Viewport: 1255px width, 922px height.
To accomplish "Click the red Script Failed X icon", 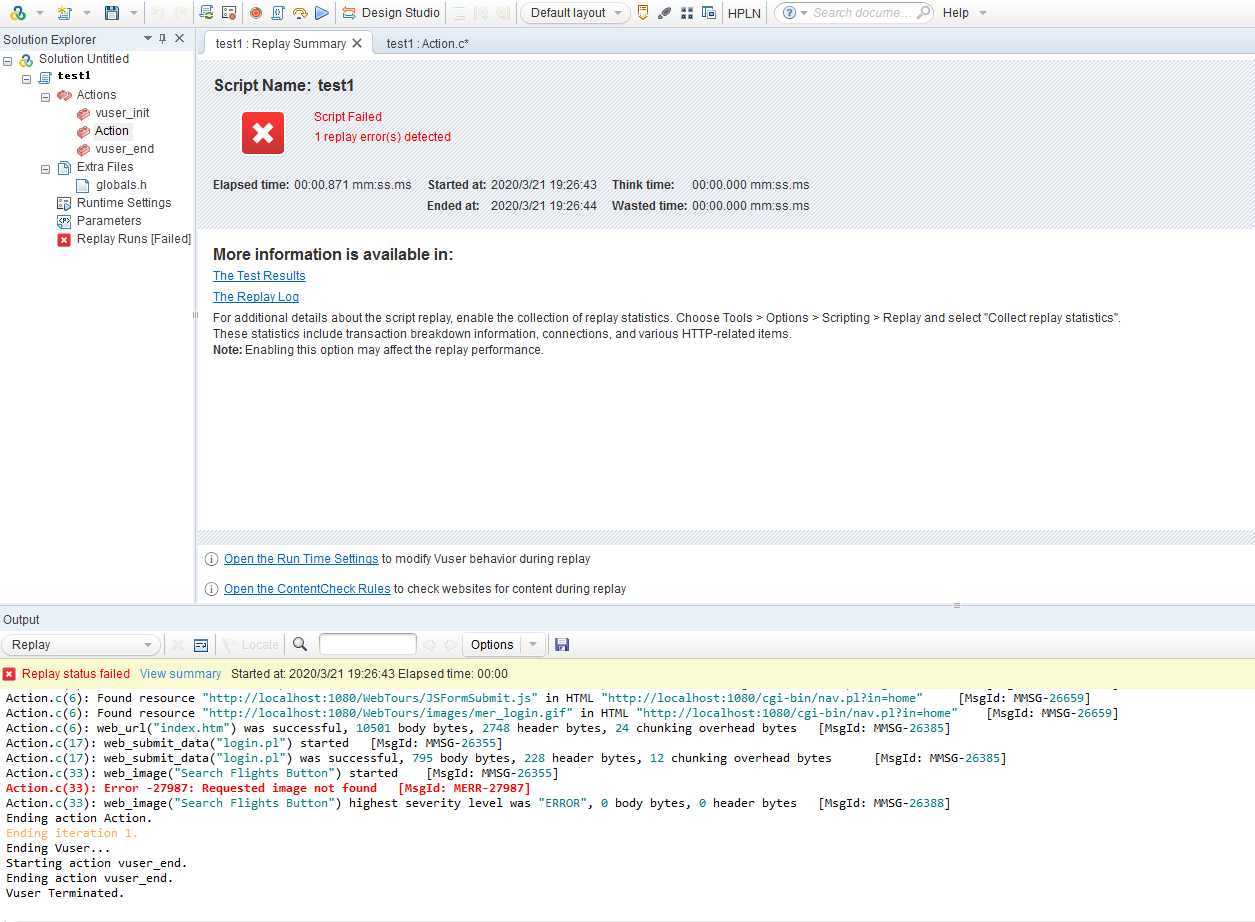I will [263, 132].
